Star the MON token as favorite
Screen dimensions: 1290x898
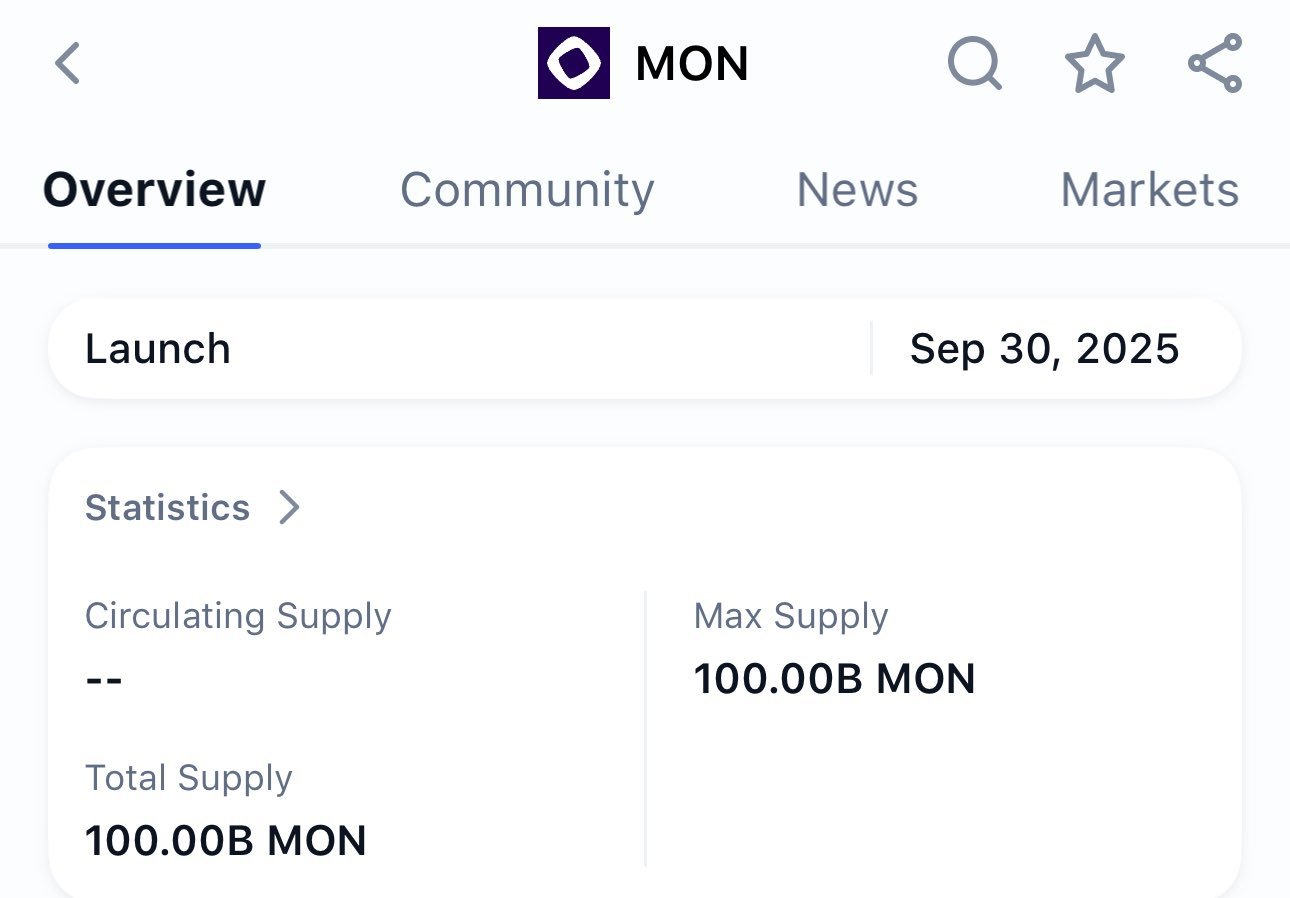coord(1095,63)
